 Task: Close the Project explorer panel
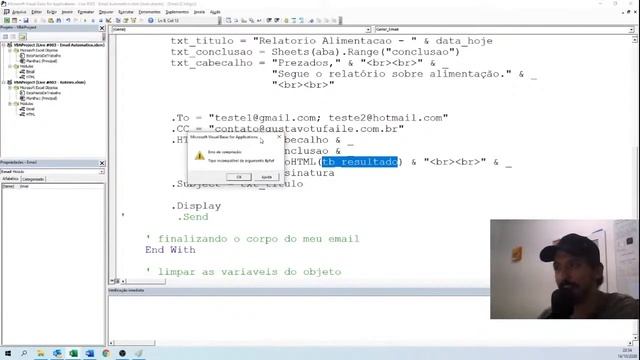pos(102,28)
